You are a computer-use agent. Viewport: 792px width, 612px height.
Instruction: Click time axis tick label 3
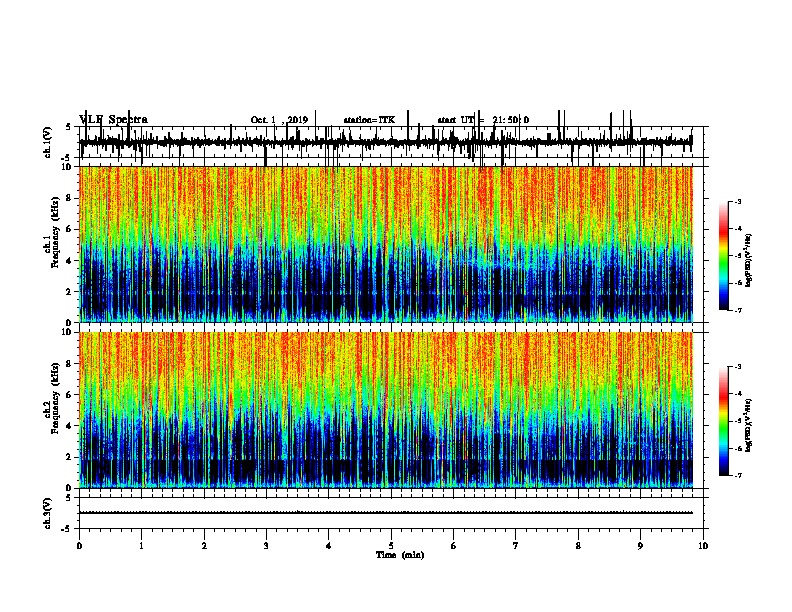266,546
